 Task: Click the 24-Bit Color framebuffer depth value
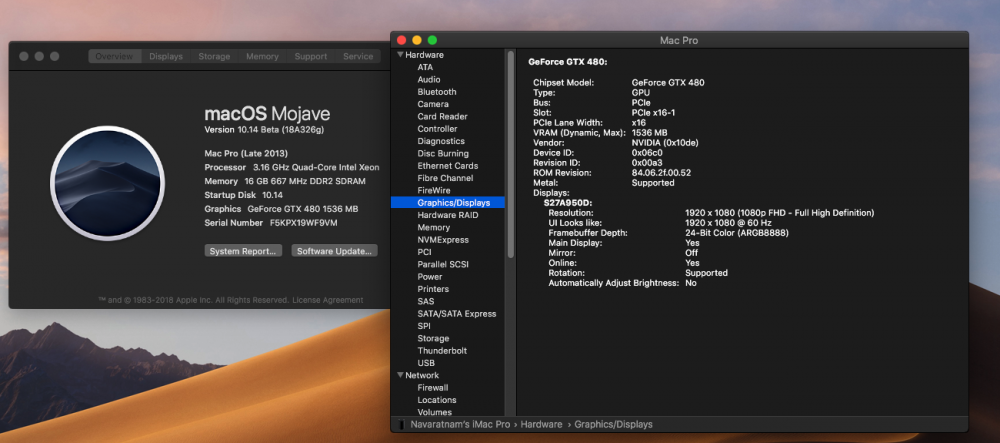coord(737,233)
